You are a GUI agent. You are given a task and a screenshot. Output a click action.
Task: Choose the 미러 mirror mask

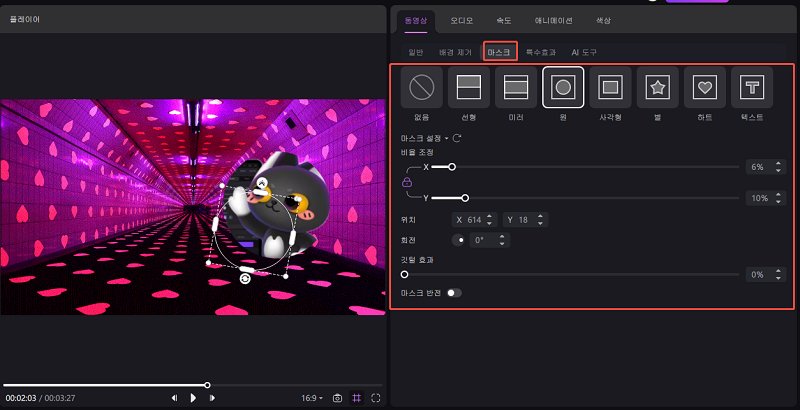click(516, 87)
